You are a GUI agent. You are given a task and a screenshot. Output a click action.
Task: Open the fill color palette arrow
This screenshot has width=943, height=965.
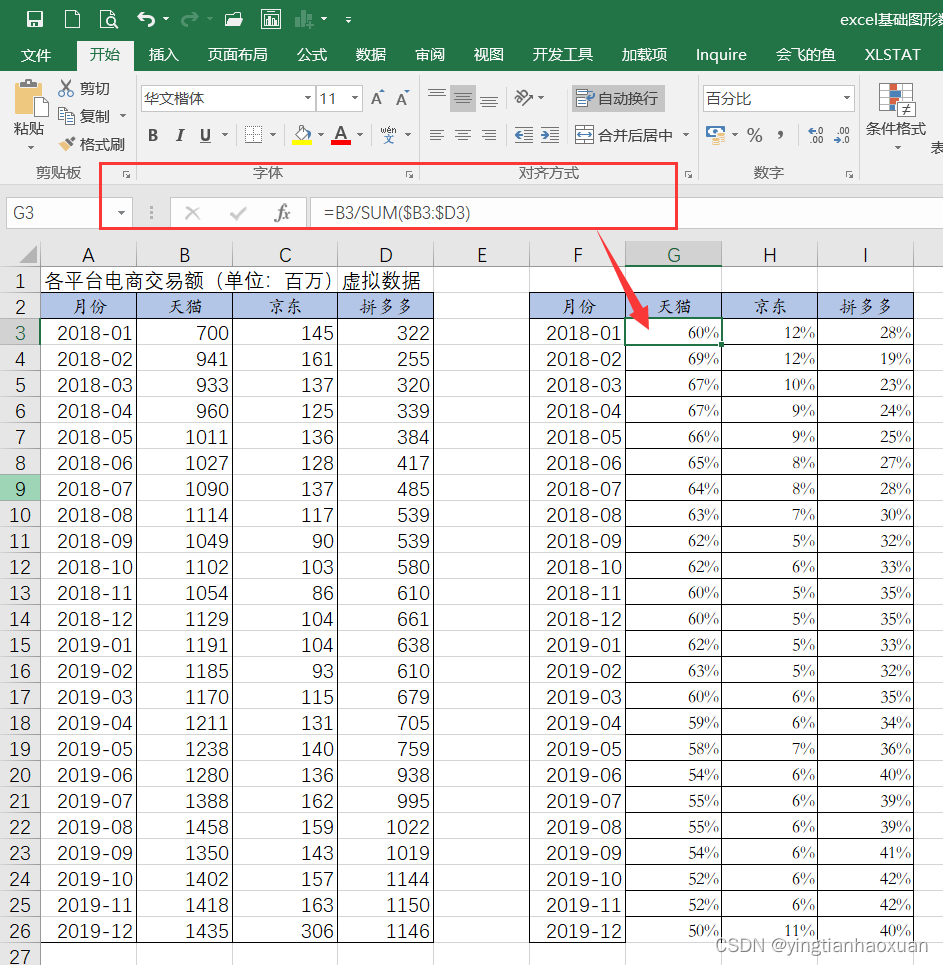tap(321, 135)
